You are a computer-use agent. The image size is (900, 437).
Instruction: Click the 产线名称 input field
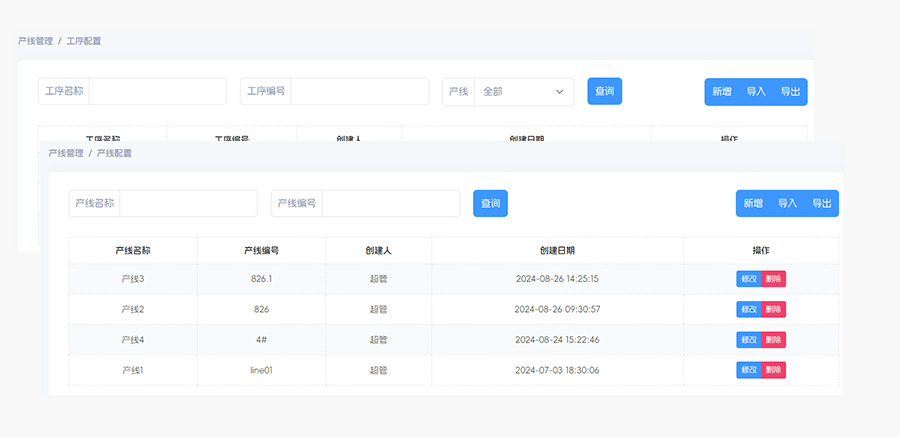(x=188, y=204)
